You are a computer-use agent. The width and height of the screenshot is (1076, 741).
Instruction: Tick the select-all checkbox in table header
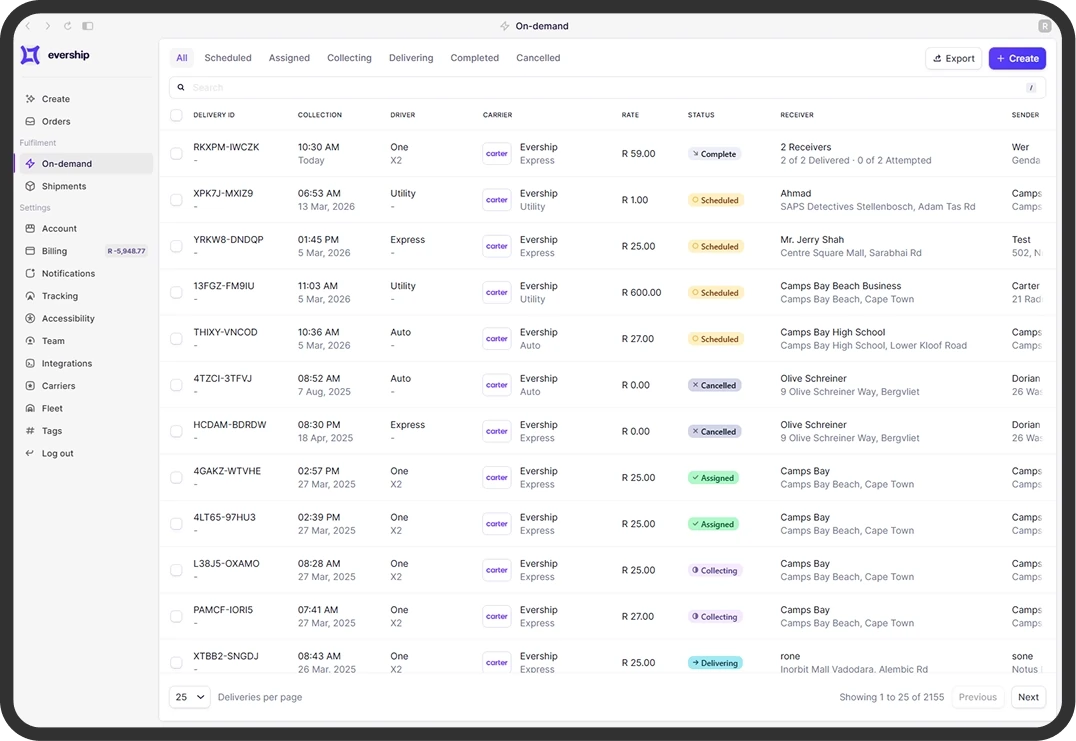[176, 115]
